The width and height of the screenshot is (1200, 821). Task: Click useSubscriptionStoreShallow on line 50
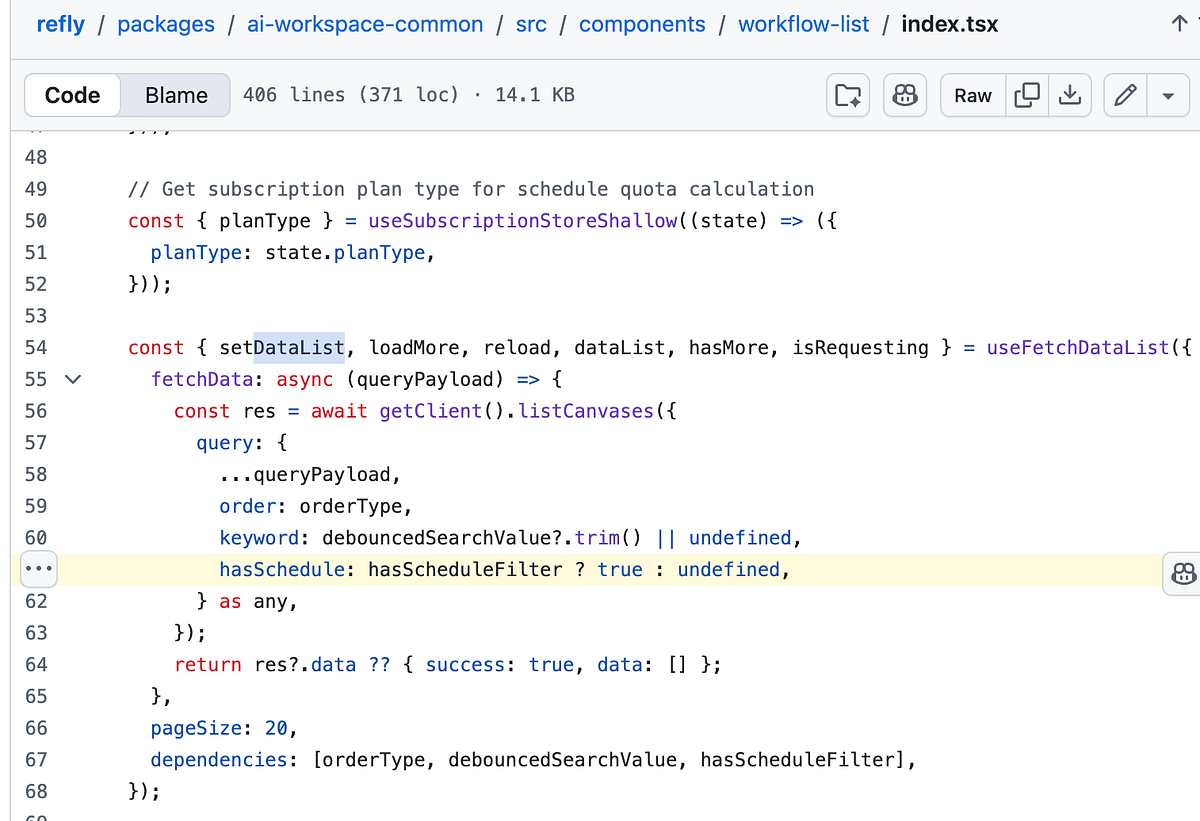click(x=522, y=221)
